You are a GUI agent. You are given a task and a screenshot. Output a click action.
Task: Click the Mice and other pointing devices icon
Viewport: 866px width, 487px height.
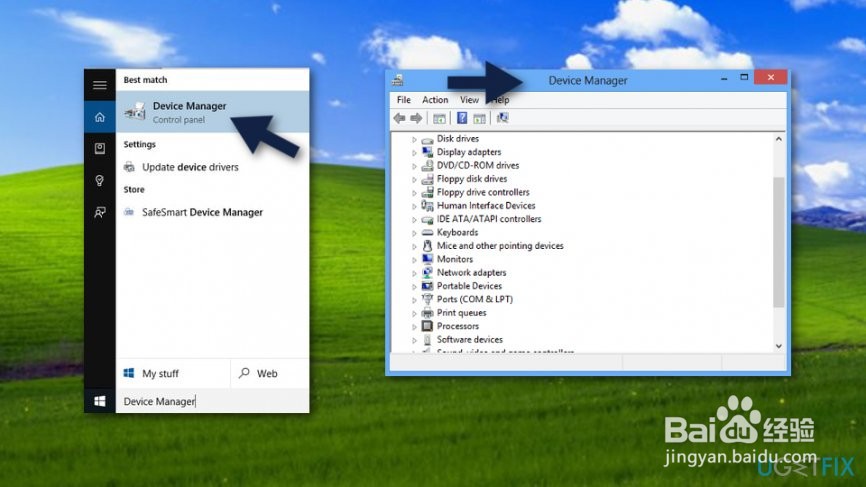pyautogui.click(x=427, y=246)
